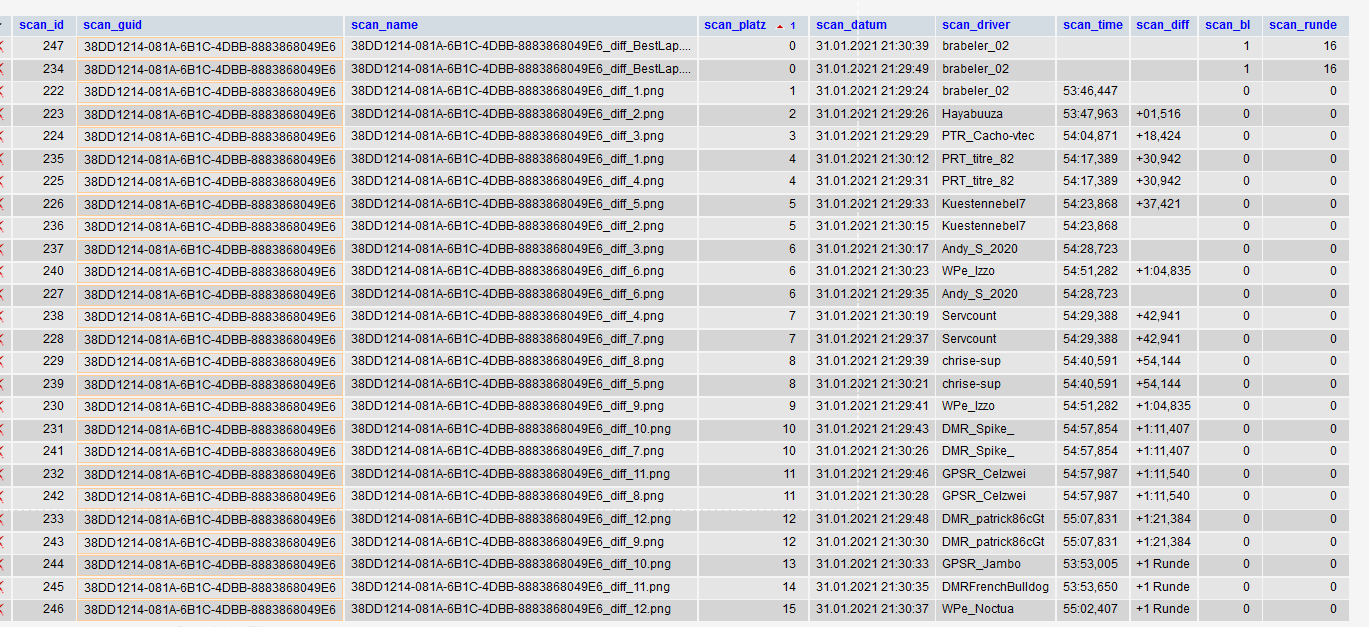Click the red delete icon for row 247
The width and height of the screenshot is (1369, 627).
[2, 46]
